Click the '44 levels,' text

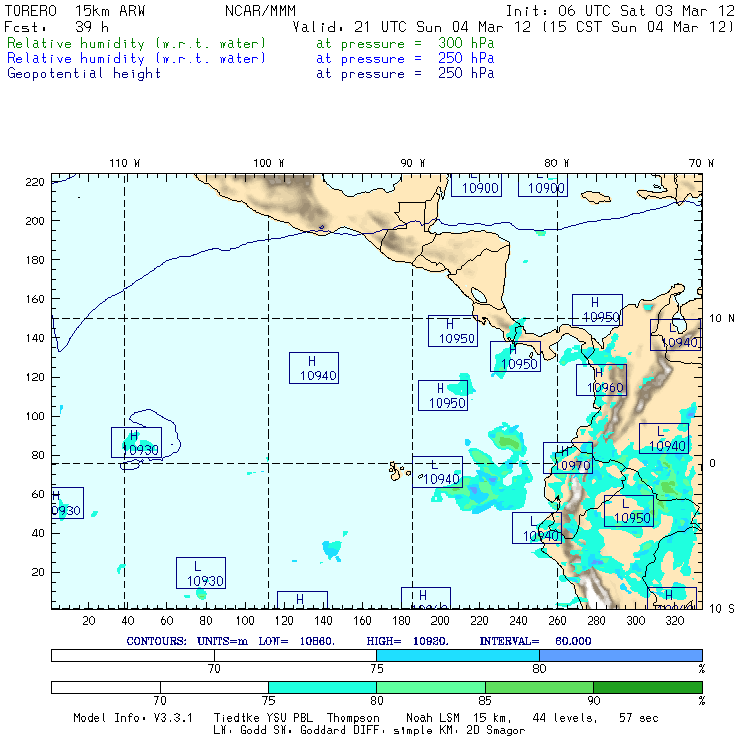pos(565,718)
